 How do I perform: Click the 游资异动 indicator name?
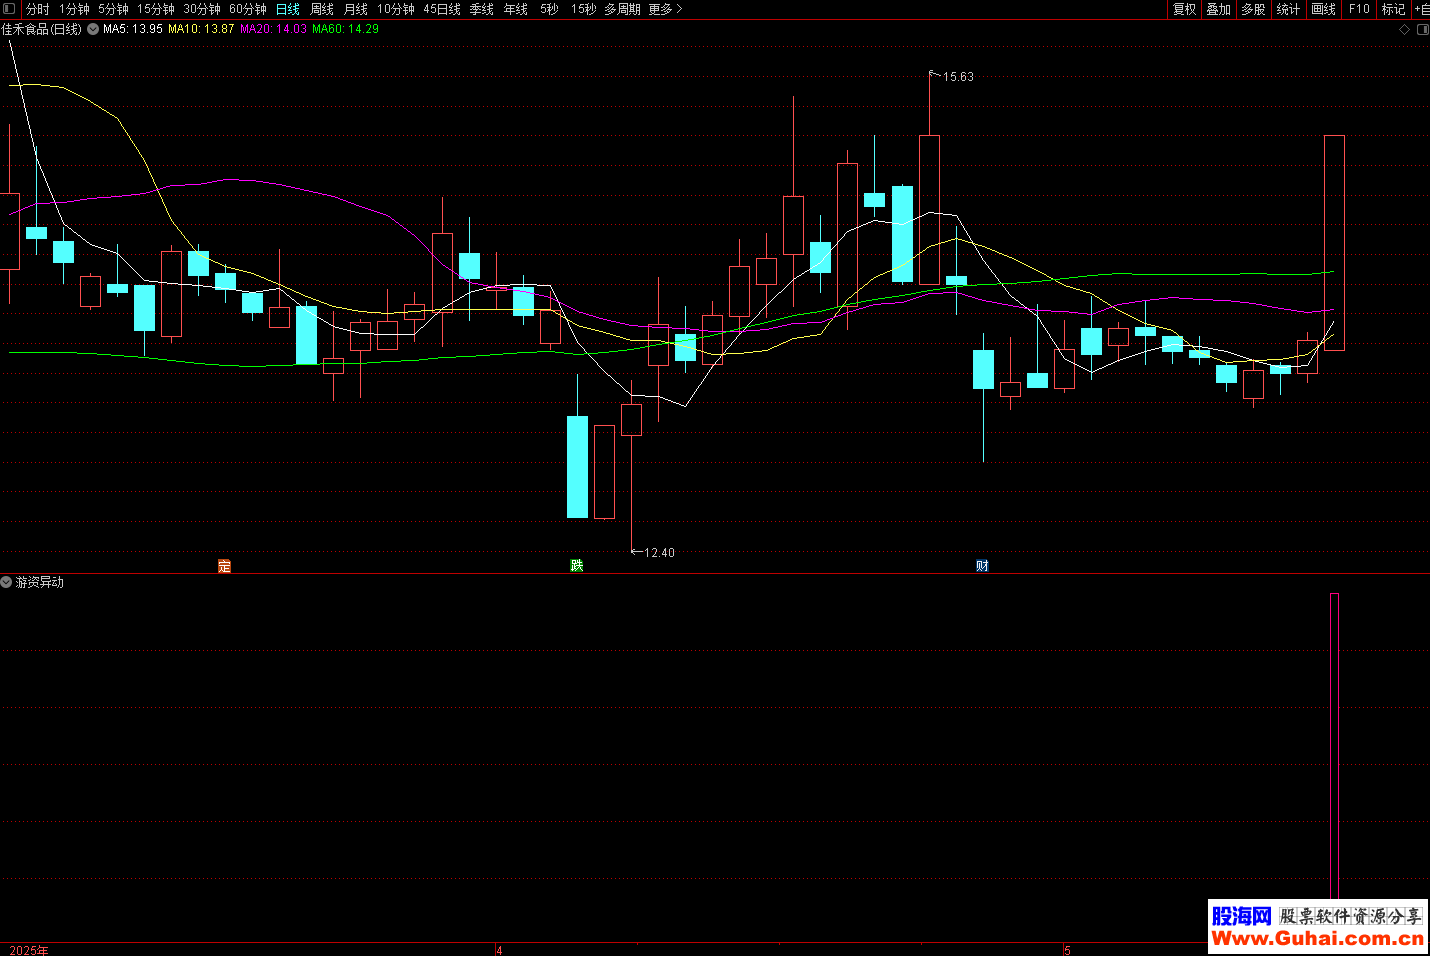40,582
